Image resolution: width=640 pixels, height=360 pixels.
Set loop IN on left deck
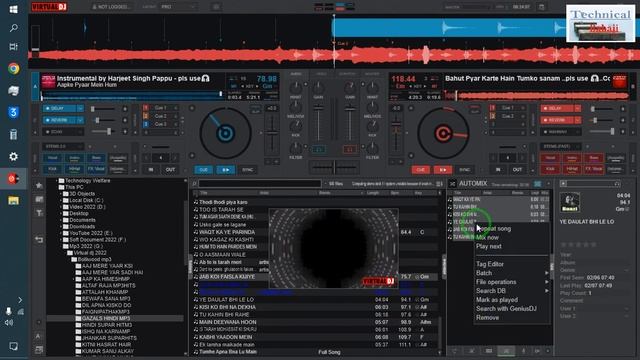[x=151, y=169]
